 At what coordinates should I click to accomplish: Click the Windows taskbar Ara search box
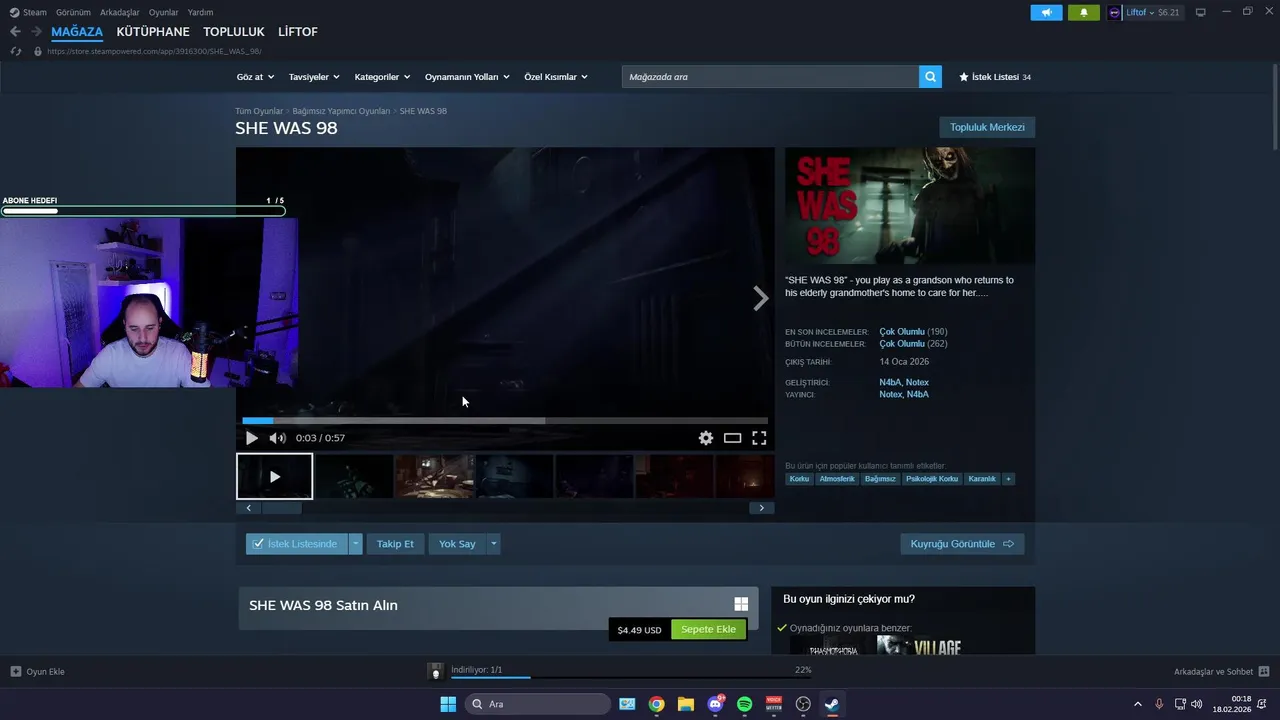[538, 704]
